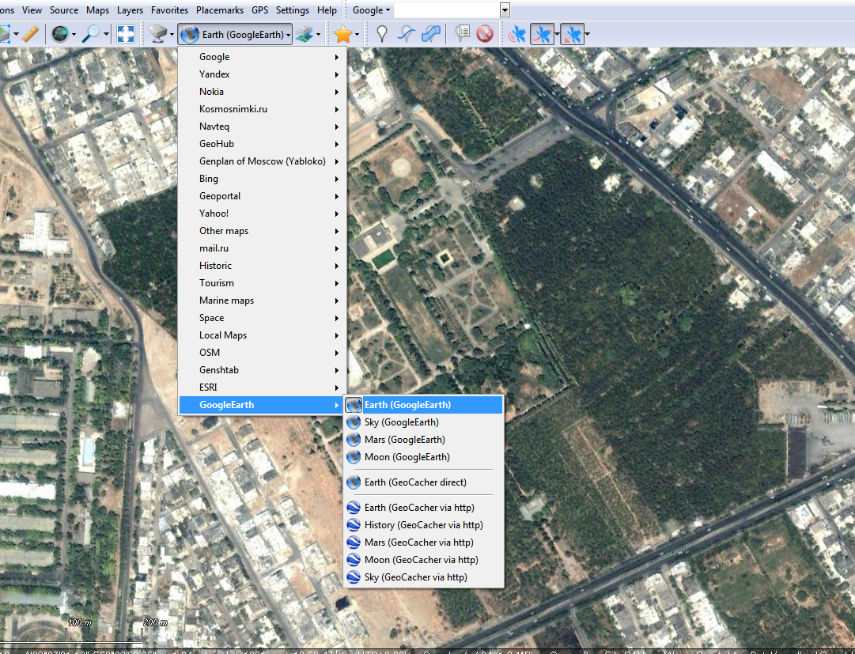855x654 pixels.
Task: Click the red prohibited circle icon
Action: click(485, 34)
